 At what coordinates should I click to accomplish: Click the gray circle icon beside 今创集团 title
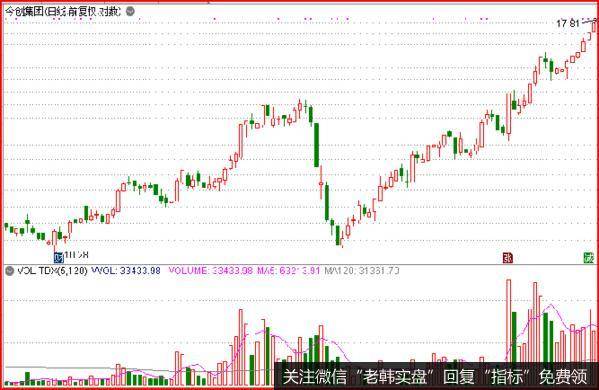(x=130, y=11)
